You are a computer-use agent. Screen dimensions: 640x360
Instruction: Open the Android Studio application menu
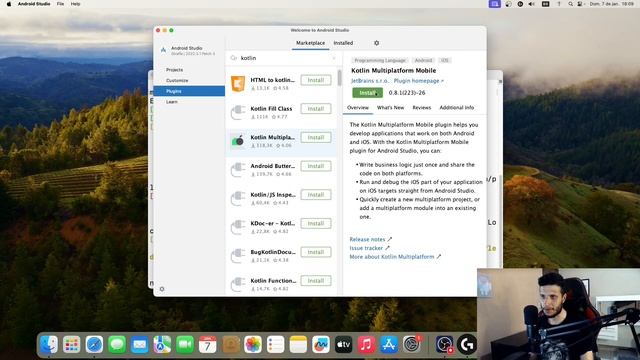(34, 4)
